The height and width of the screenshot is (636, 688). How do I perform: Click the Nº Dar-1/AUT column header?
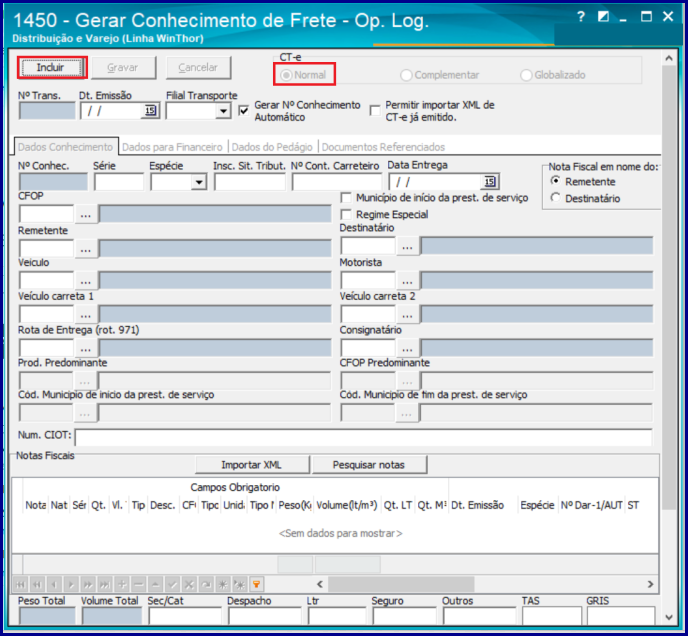coord(591,505)
